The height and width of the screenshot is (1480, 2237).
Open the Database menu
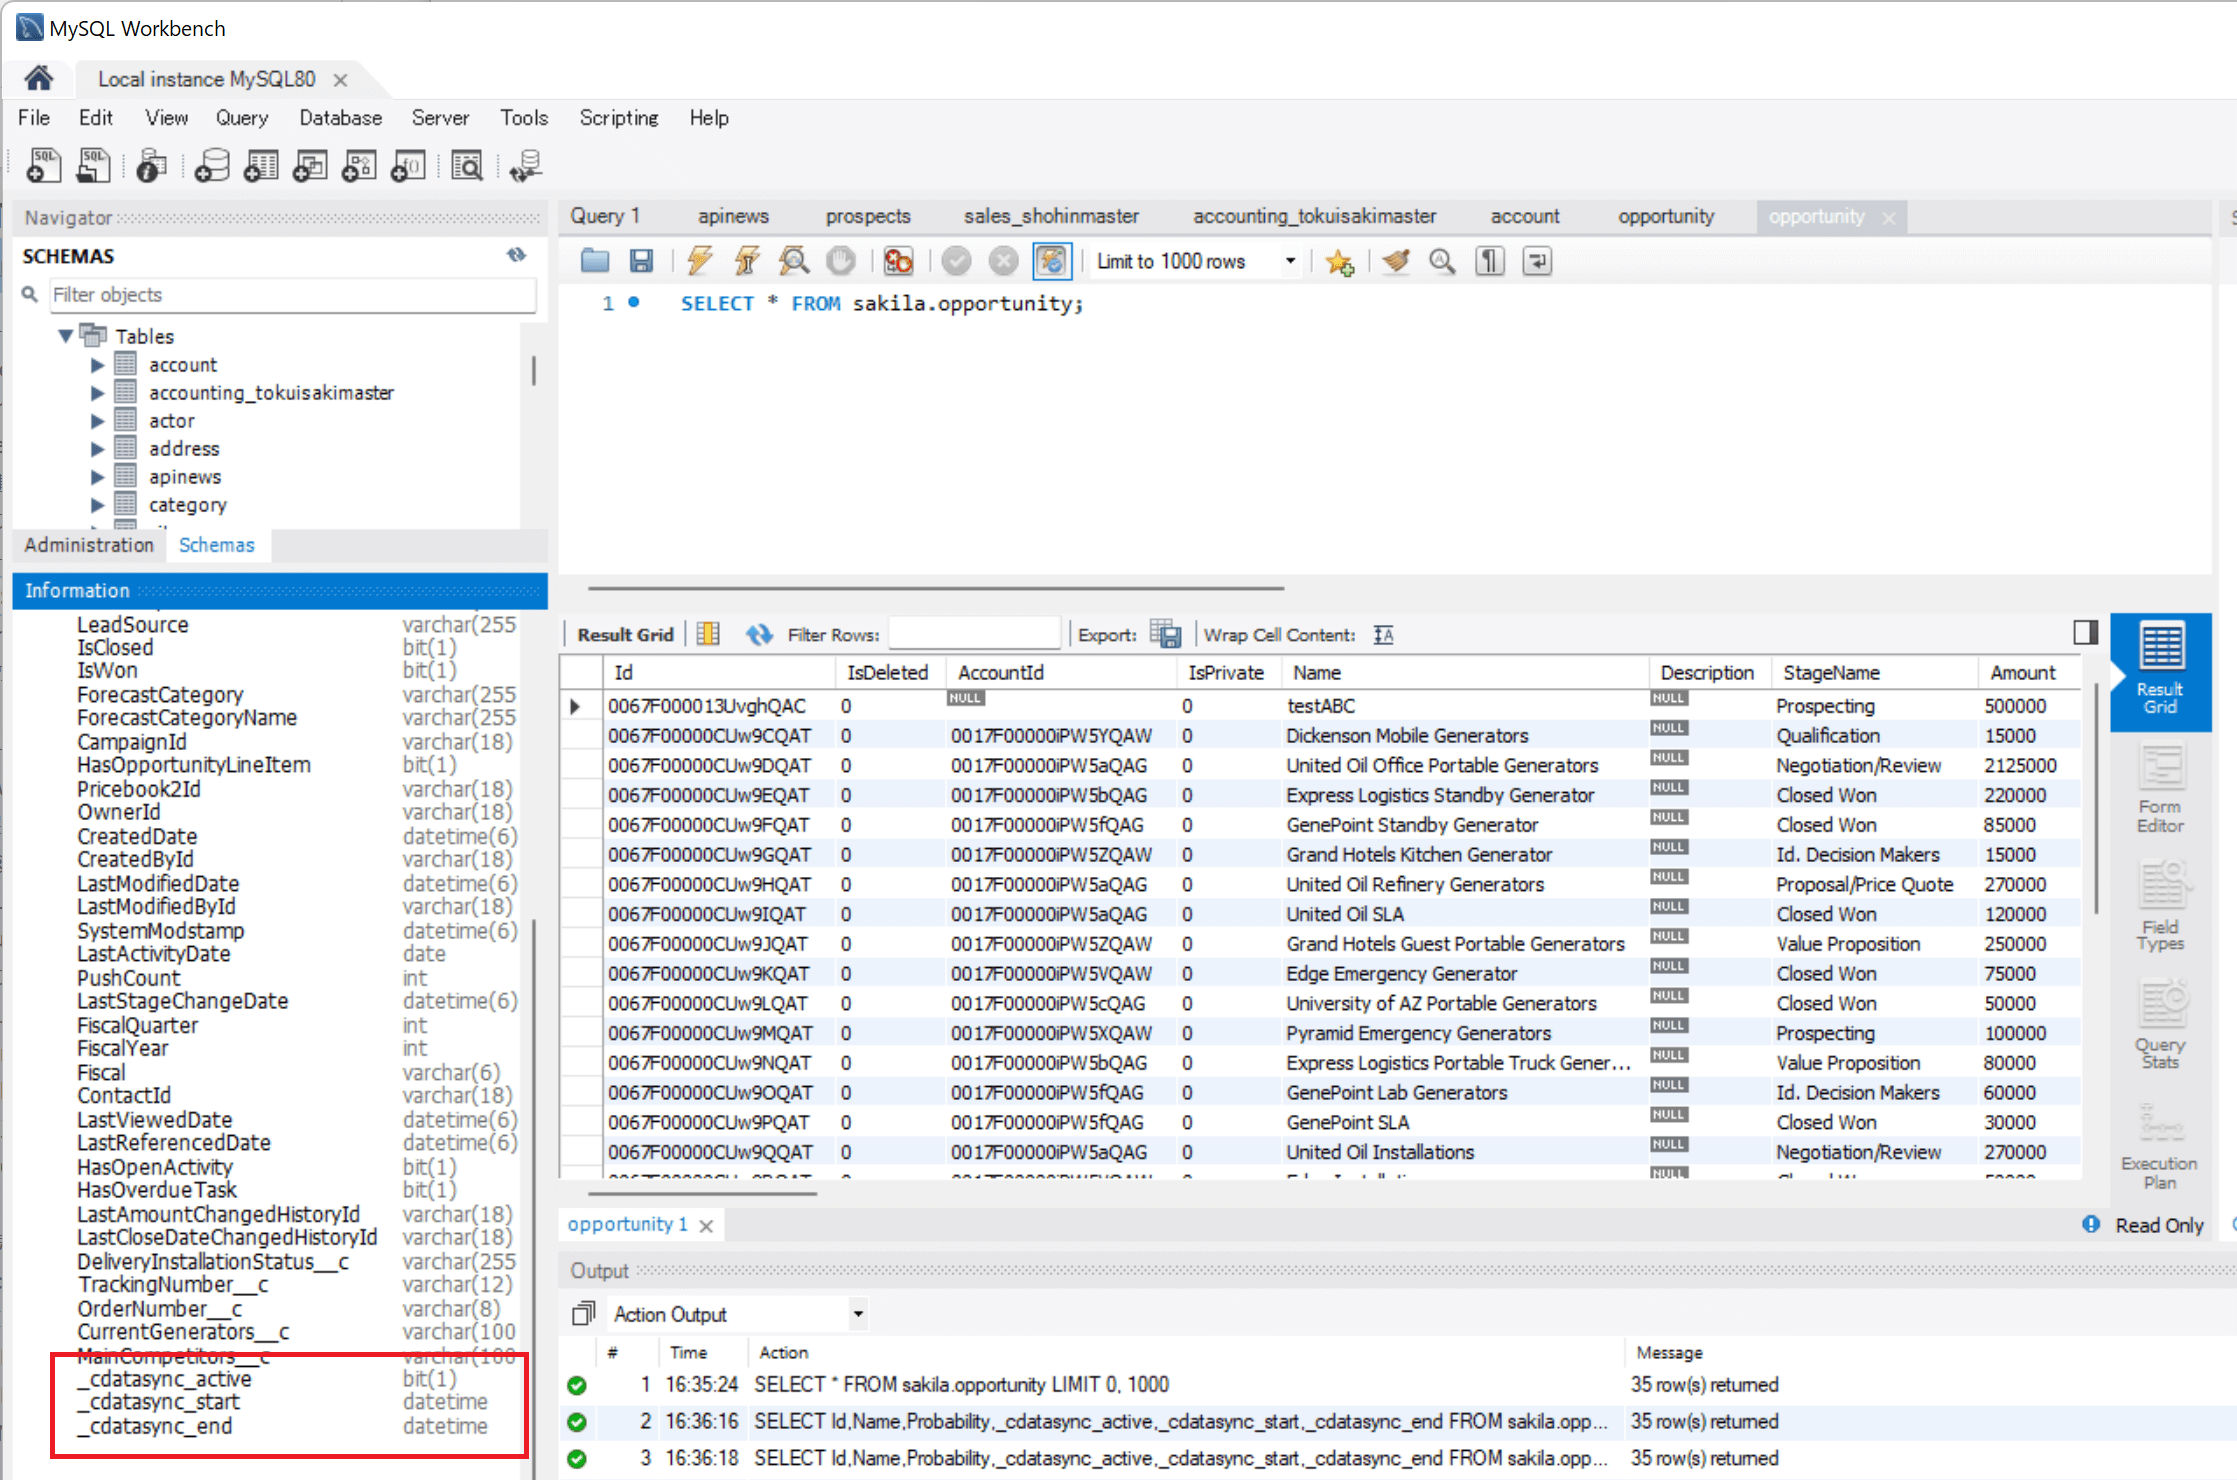pos(340,118)
